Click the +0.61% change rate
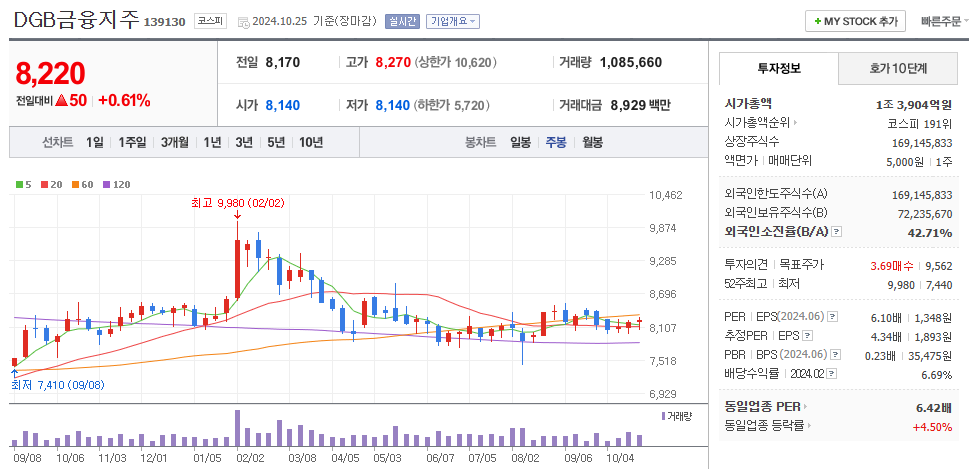976x469 pixels. [x=124, y=101]
